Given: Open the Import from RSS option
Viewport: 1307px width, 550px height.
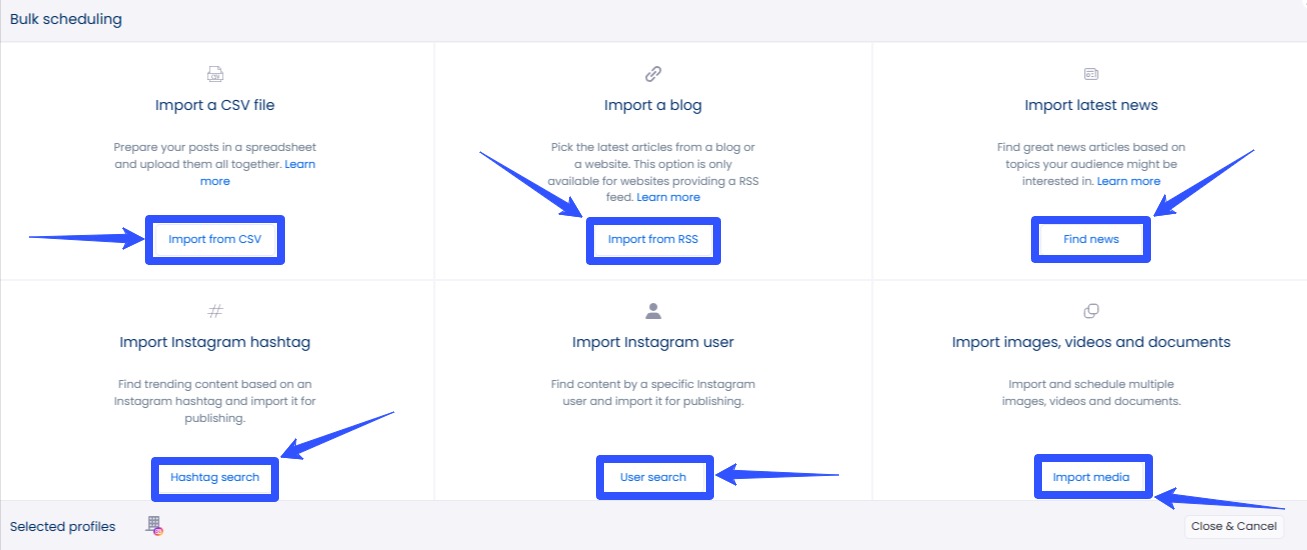Looking at the screenshot, I should click(x=653, y=240).
